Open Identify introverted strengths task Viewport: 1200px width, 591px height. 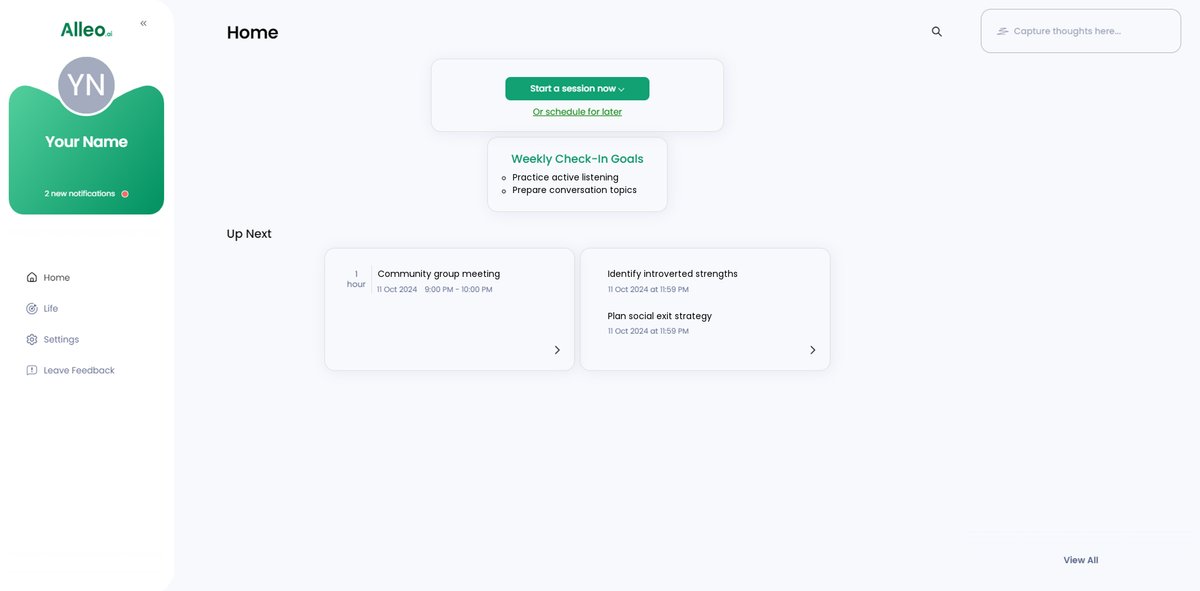pyautogui.click(x=672, y=274)
